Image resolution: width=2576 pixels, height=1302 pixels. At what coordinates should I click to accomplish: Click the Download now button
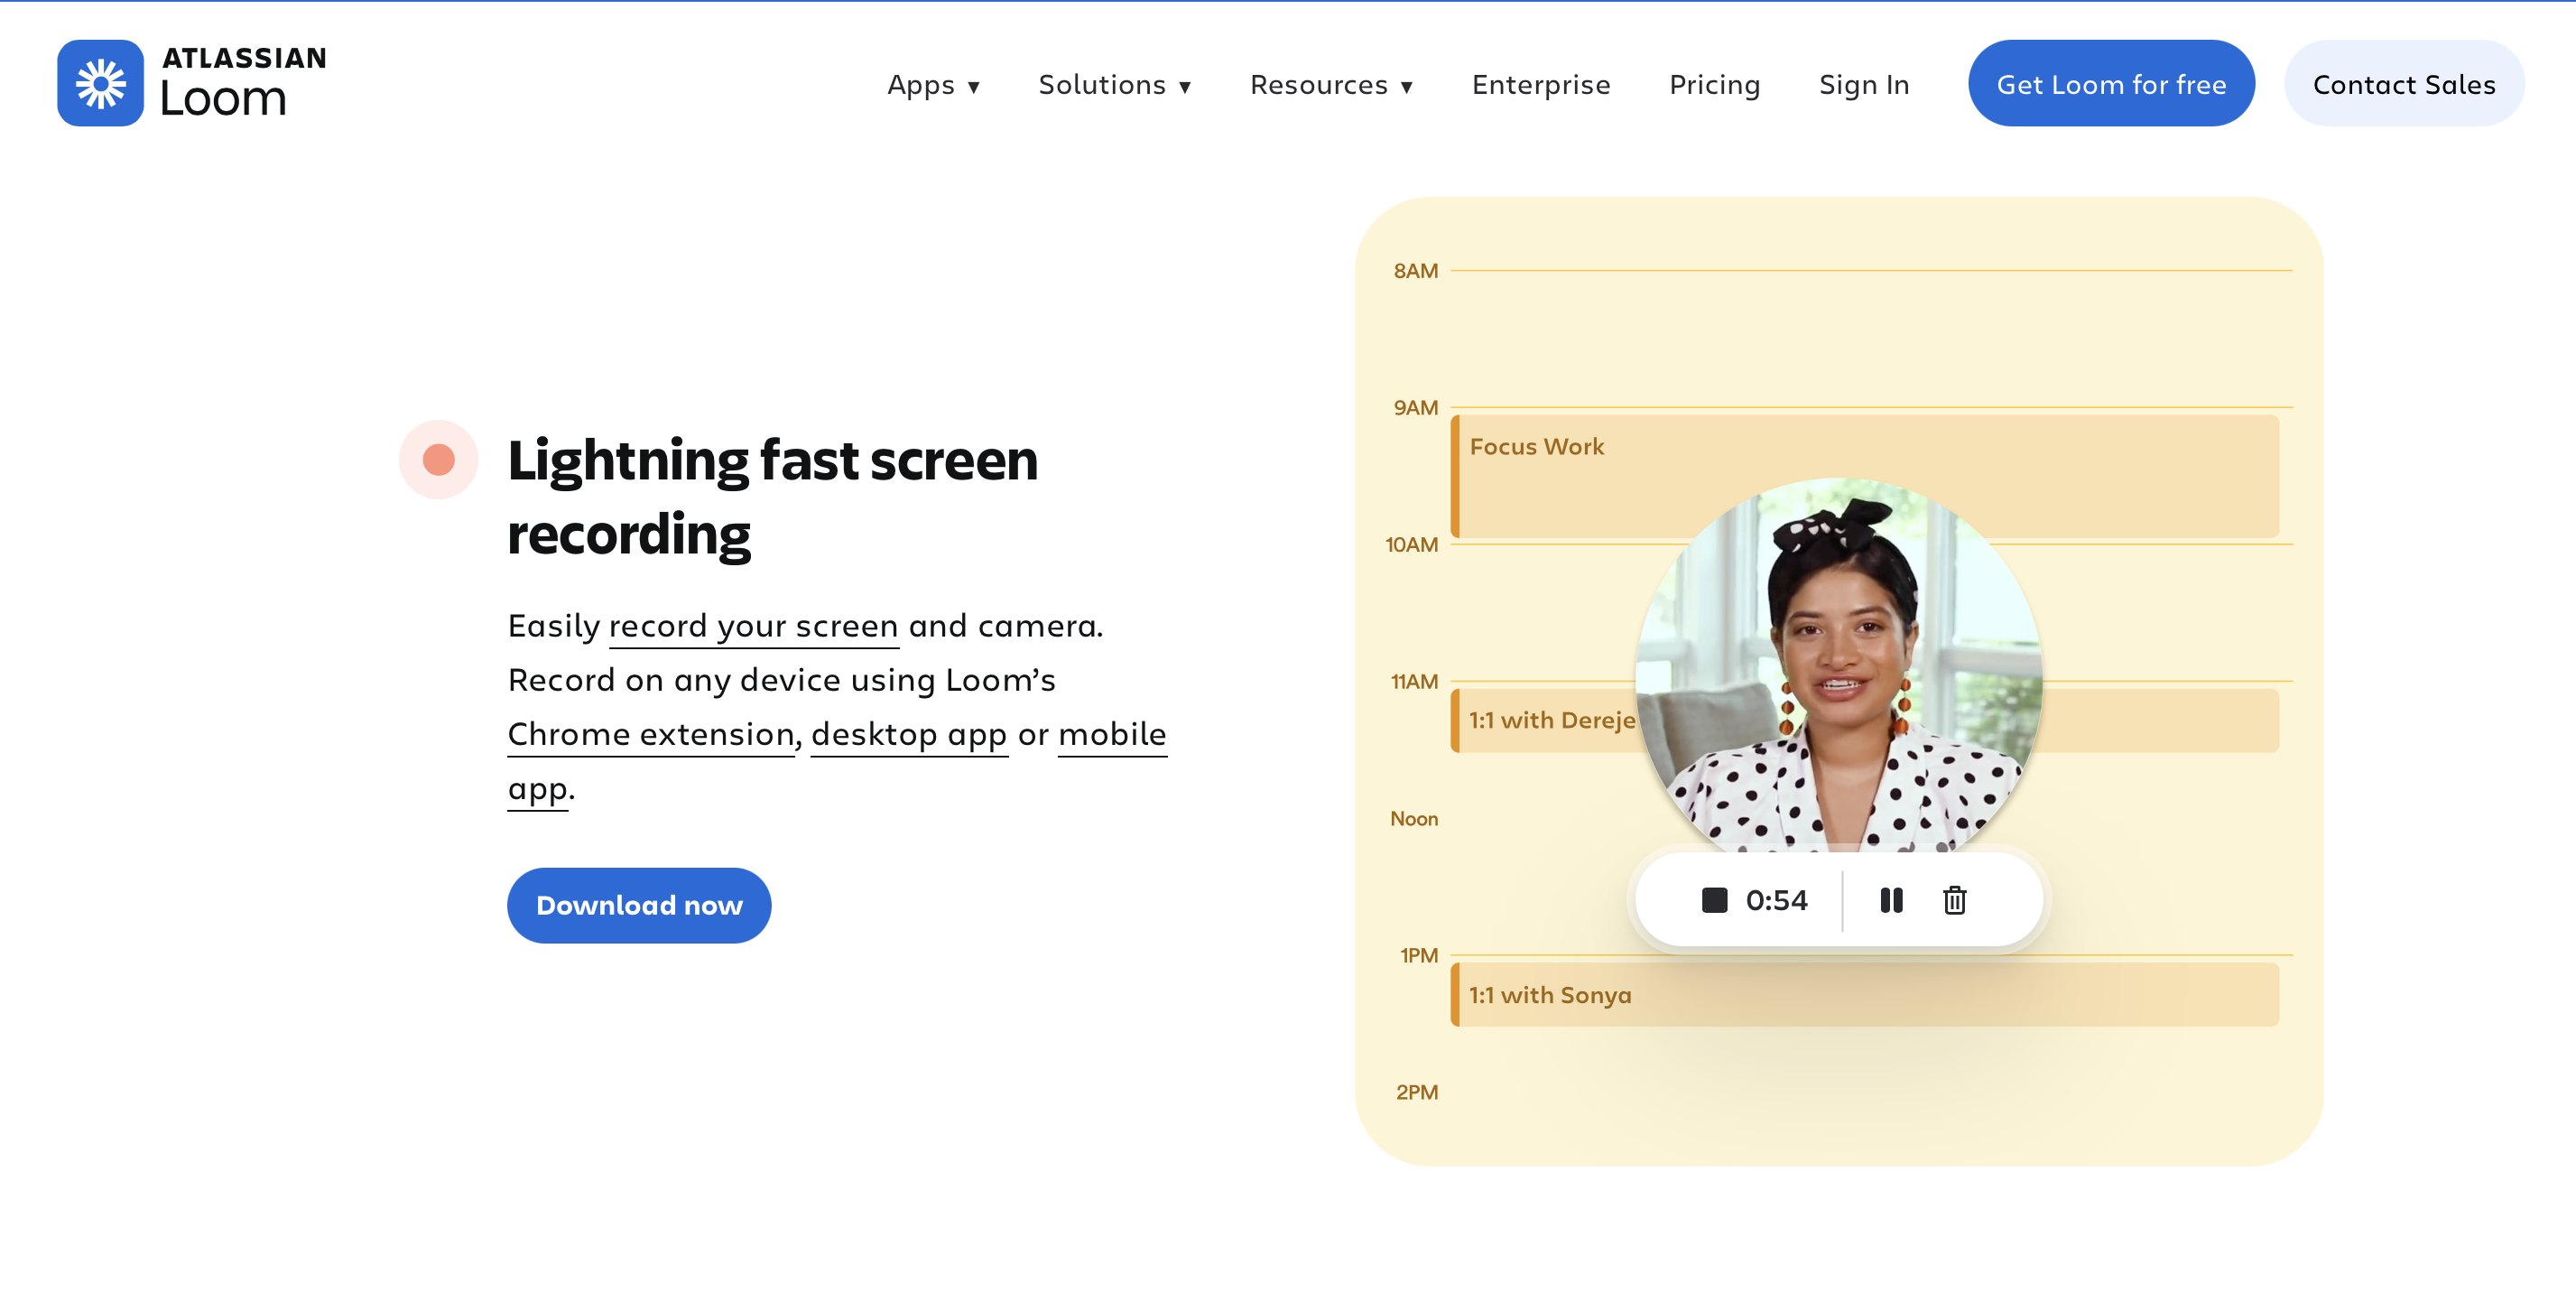click(638, 905)
